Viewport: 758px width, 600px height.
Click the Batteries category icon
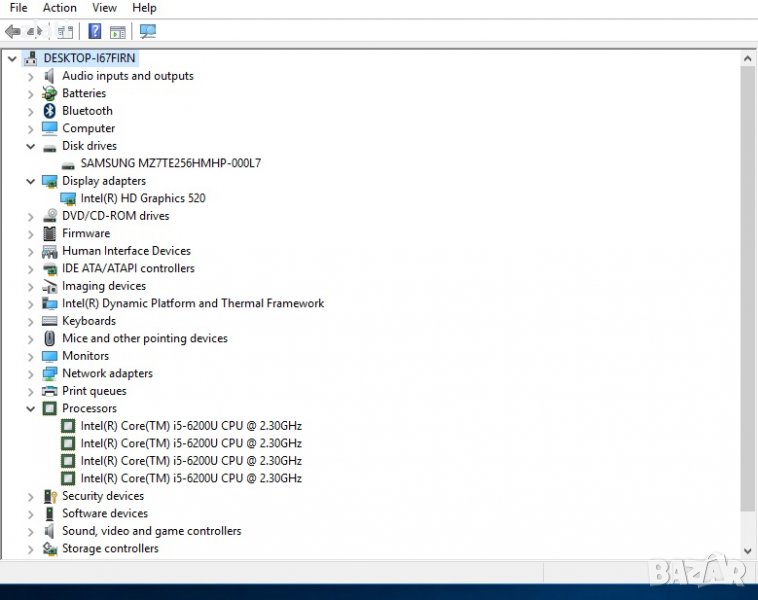pos(50,93)
